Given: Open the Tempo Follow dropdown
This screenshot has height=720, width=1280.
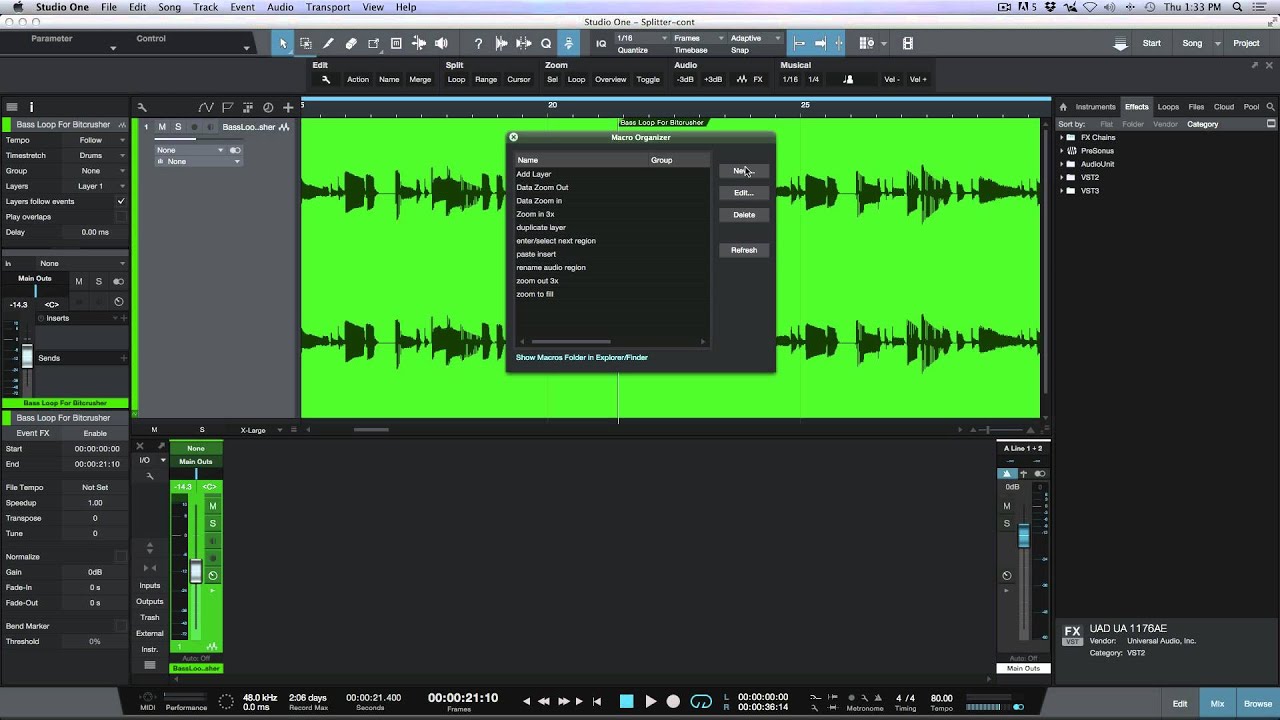Looking at the screenshot, I should 95,140.
